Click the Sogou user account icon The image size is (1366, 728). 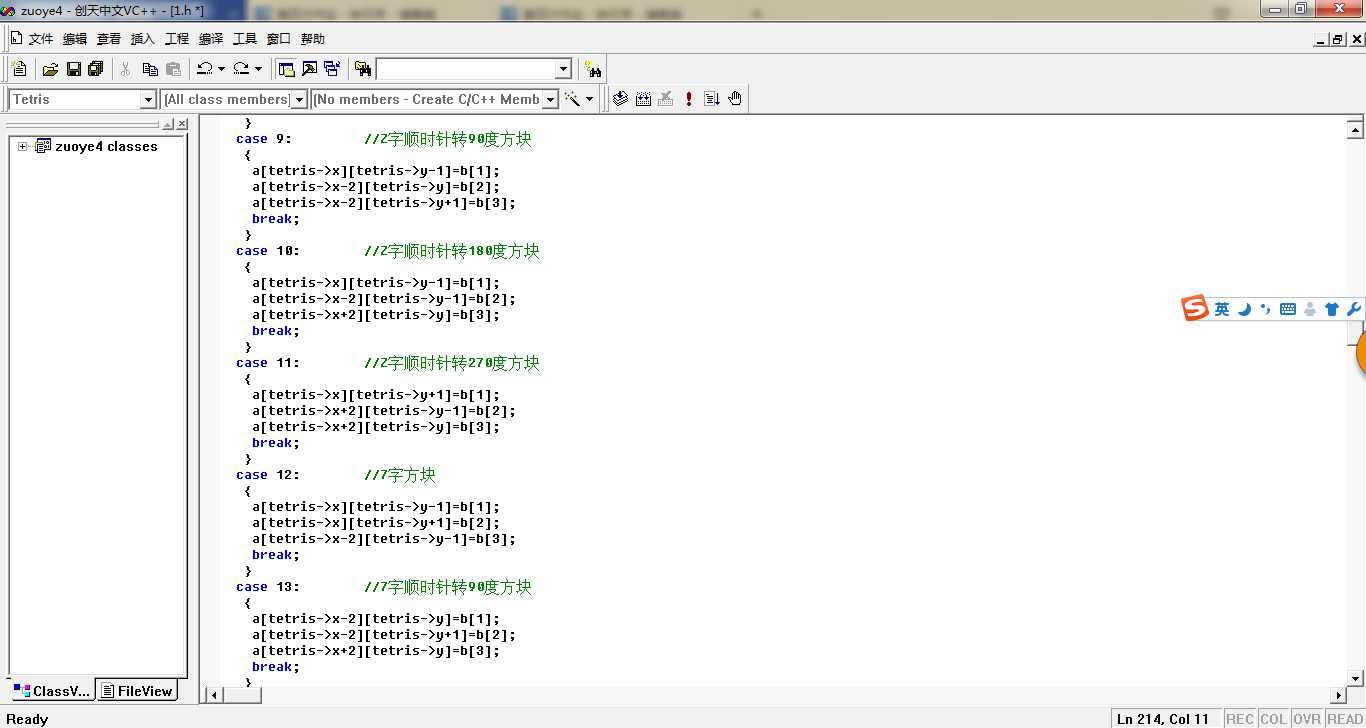point(1310,310)
